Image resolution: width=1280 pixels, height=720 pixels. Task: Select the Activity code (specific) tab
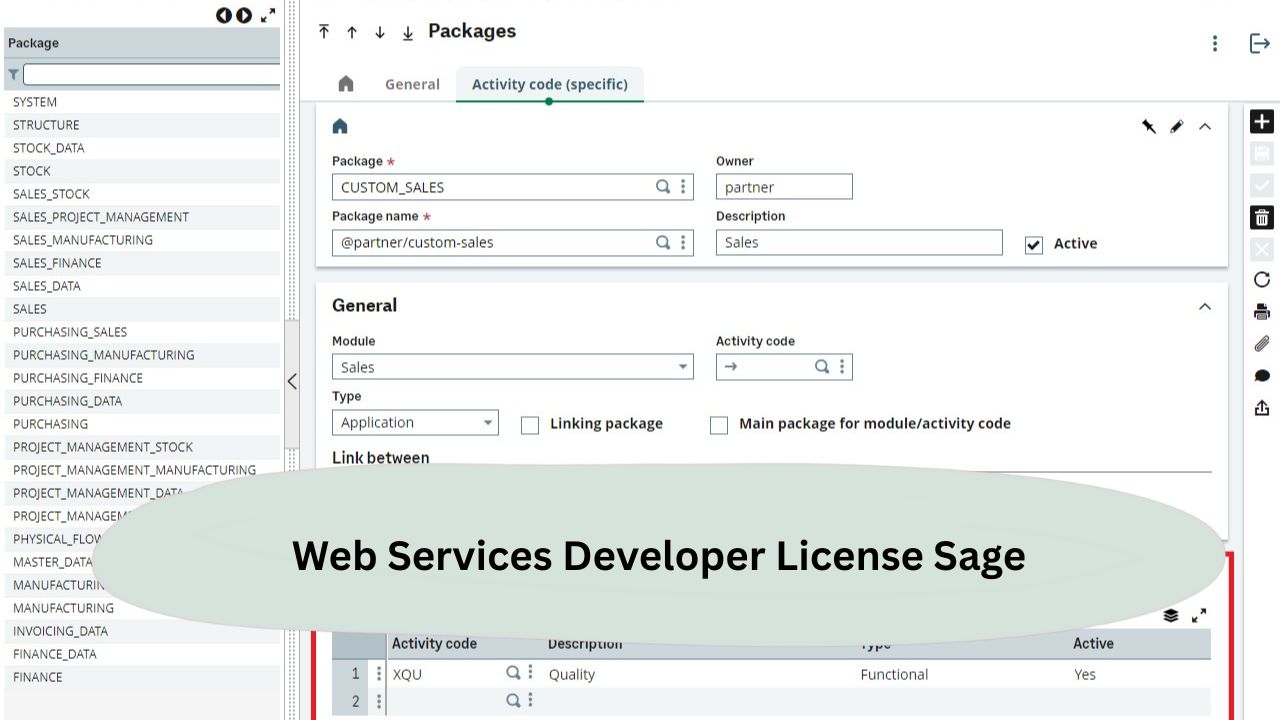tap(550, 84)
